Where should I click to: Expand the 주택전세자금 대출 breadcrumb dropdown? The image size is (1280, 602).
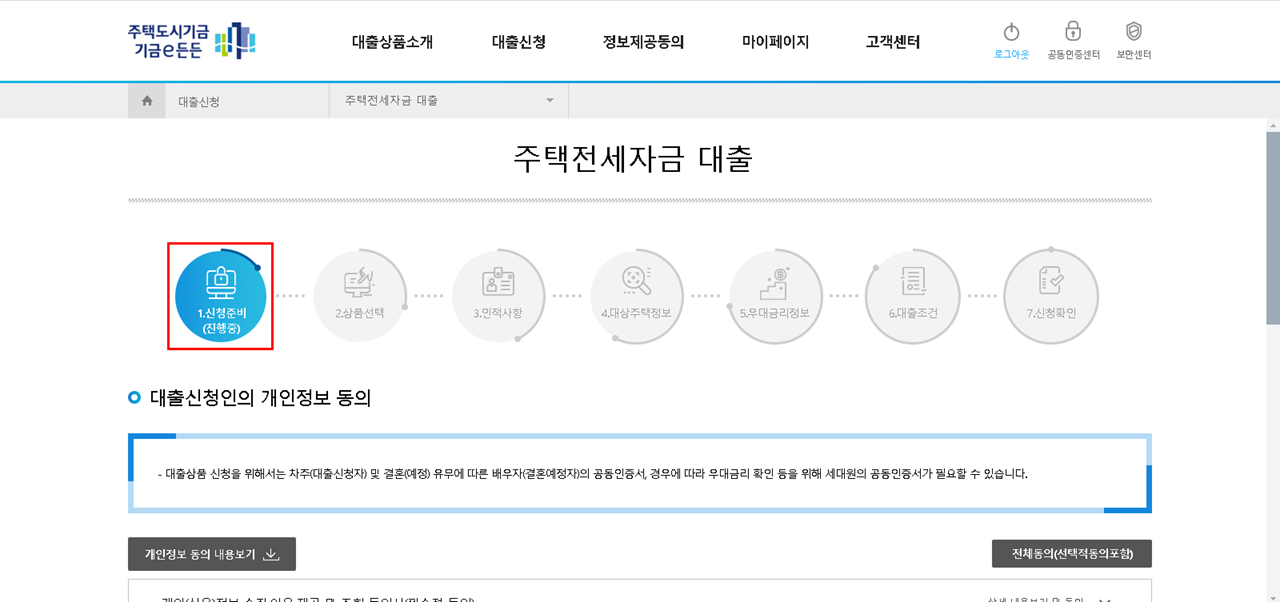point(449,101)
